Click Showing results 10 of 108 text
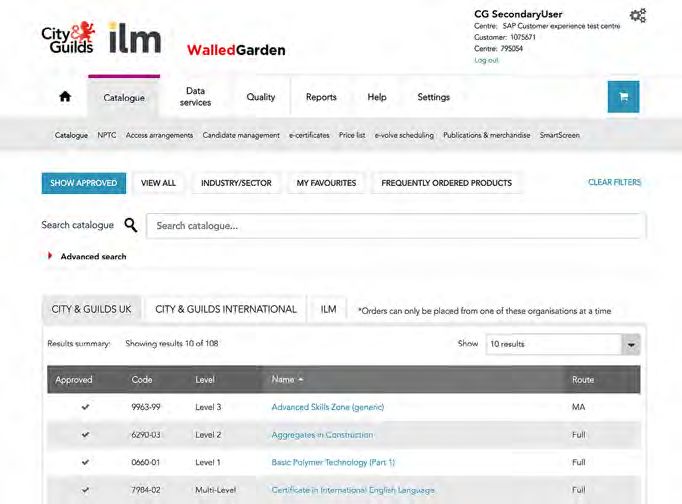The height and width of the screenshot is (504, 682). [x=172, y=344]
